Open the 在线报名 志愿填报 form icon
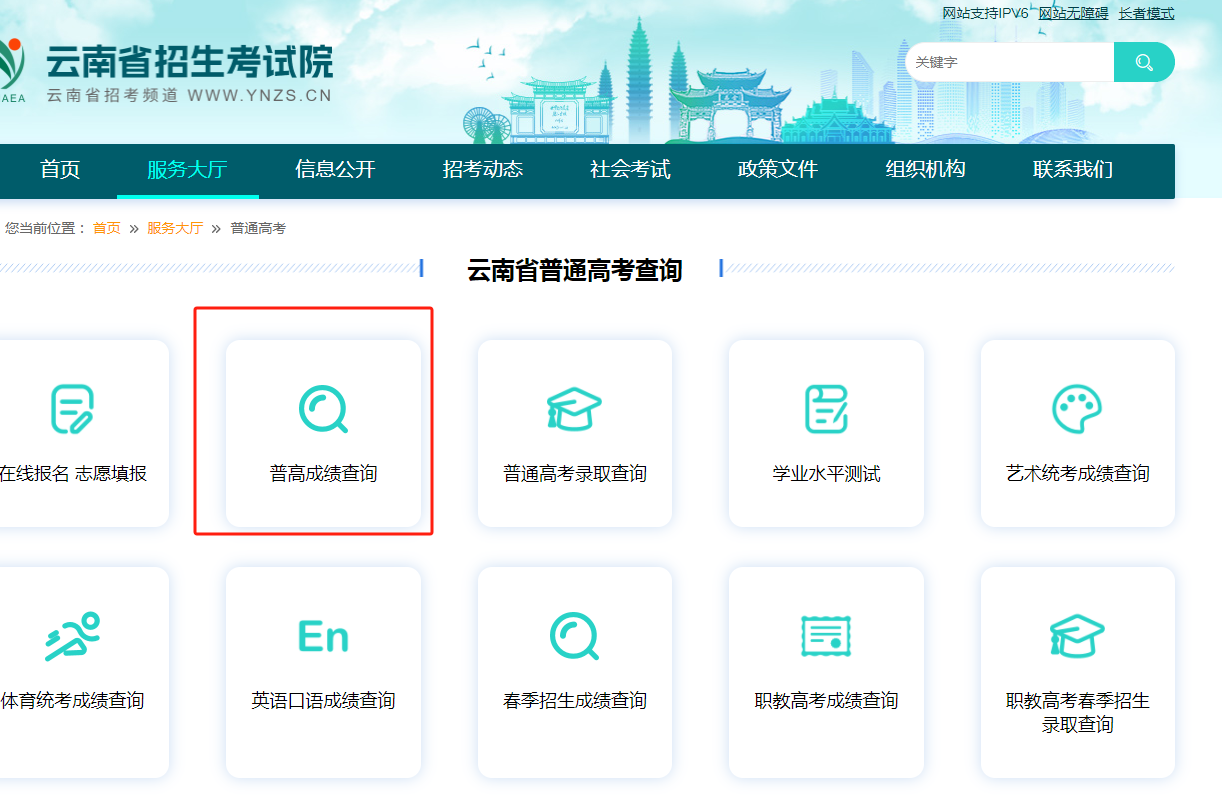 click(72, 409)
